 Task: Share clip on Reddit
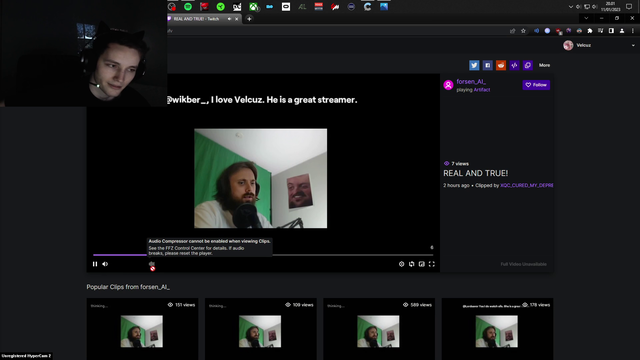point(501,65)
